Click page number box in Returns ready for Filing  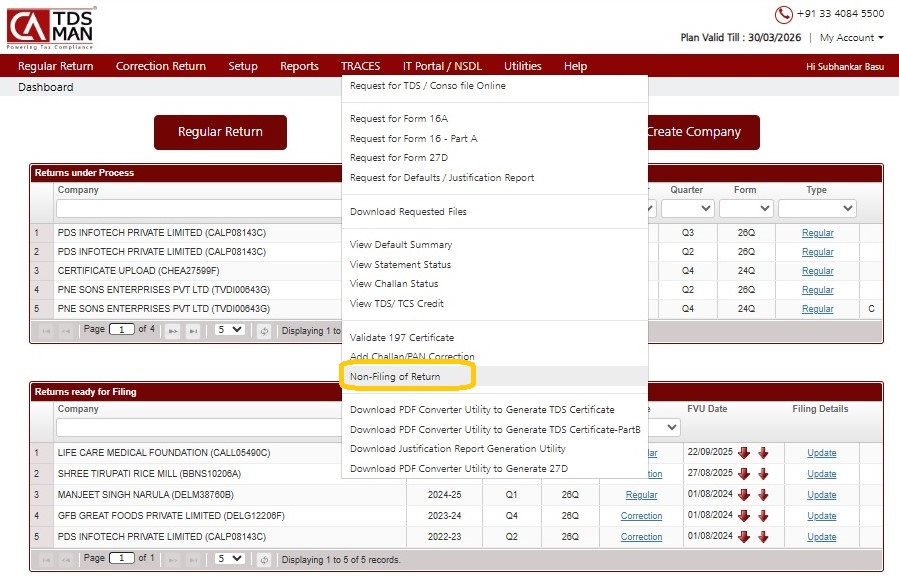[x=122, y=559]
